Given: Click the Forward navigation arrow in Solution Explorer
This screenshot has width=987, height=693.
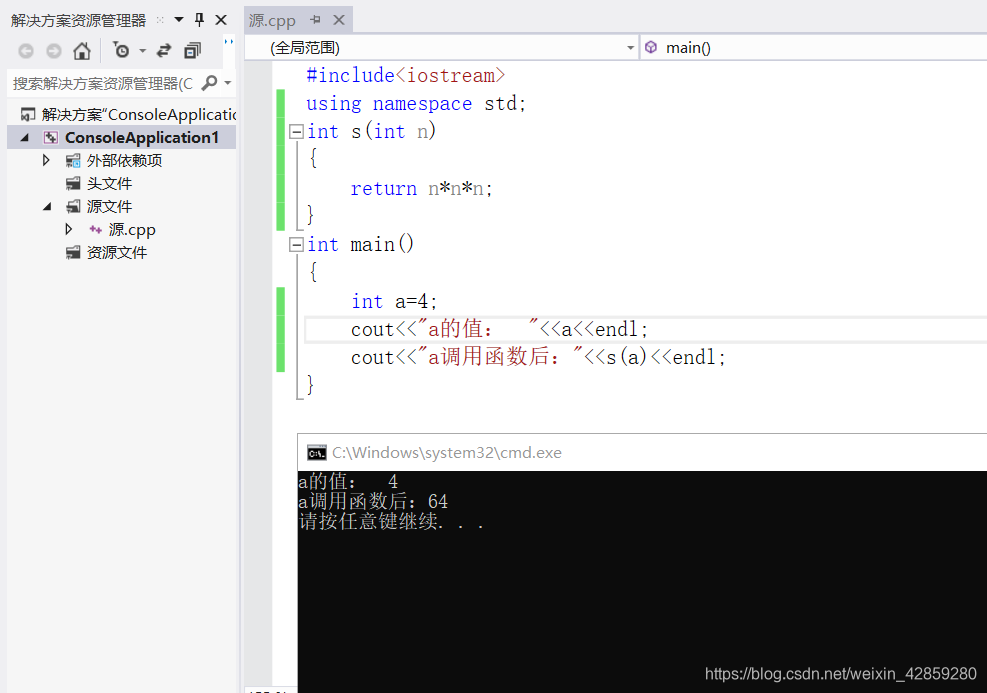Looking at the screenshot, I should click(54, 51).
